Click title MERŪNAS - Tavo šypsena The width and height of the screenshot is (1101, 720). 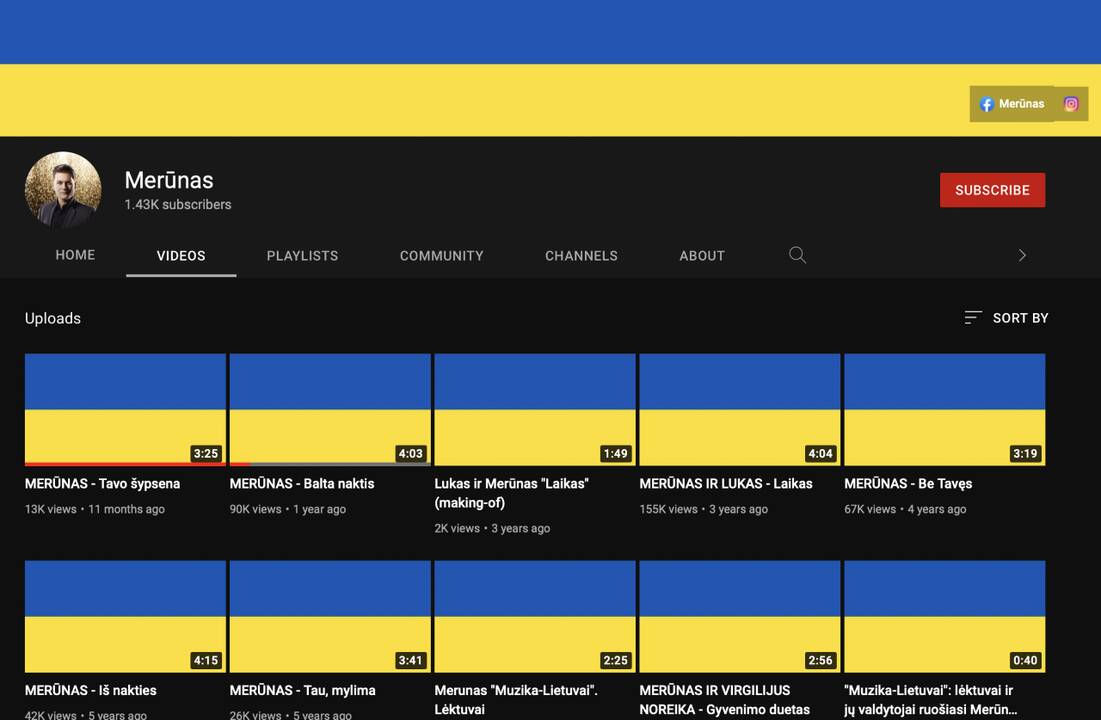pyautogui.click(x=103, y=483)
